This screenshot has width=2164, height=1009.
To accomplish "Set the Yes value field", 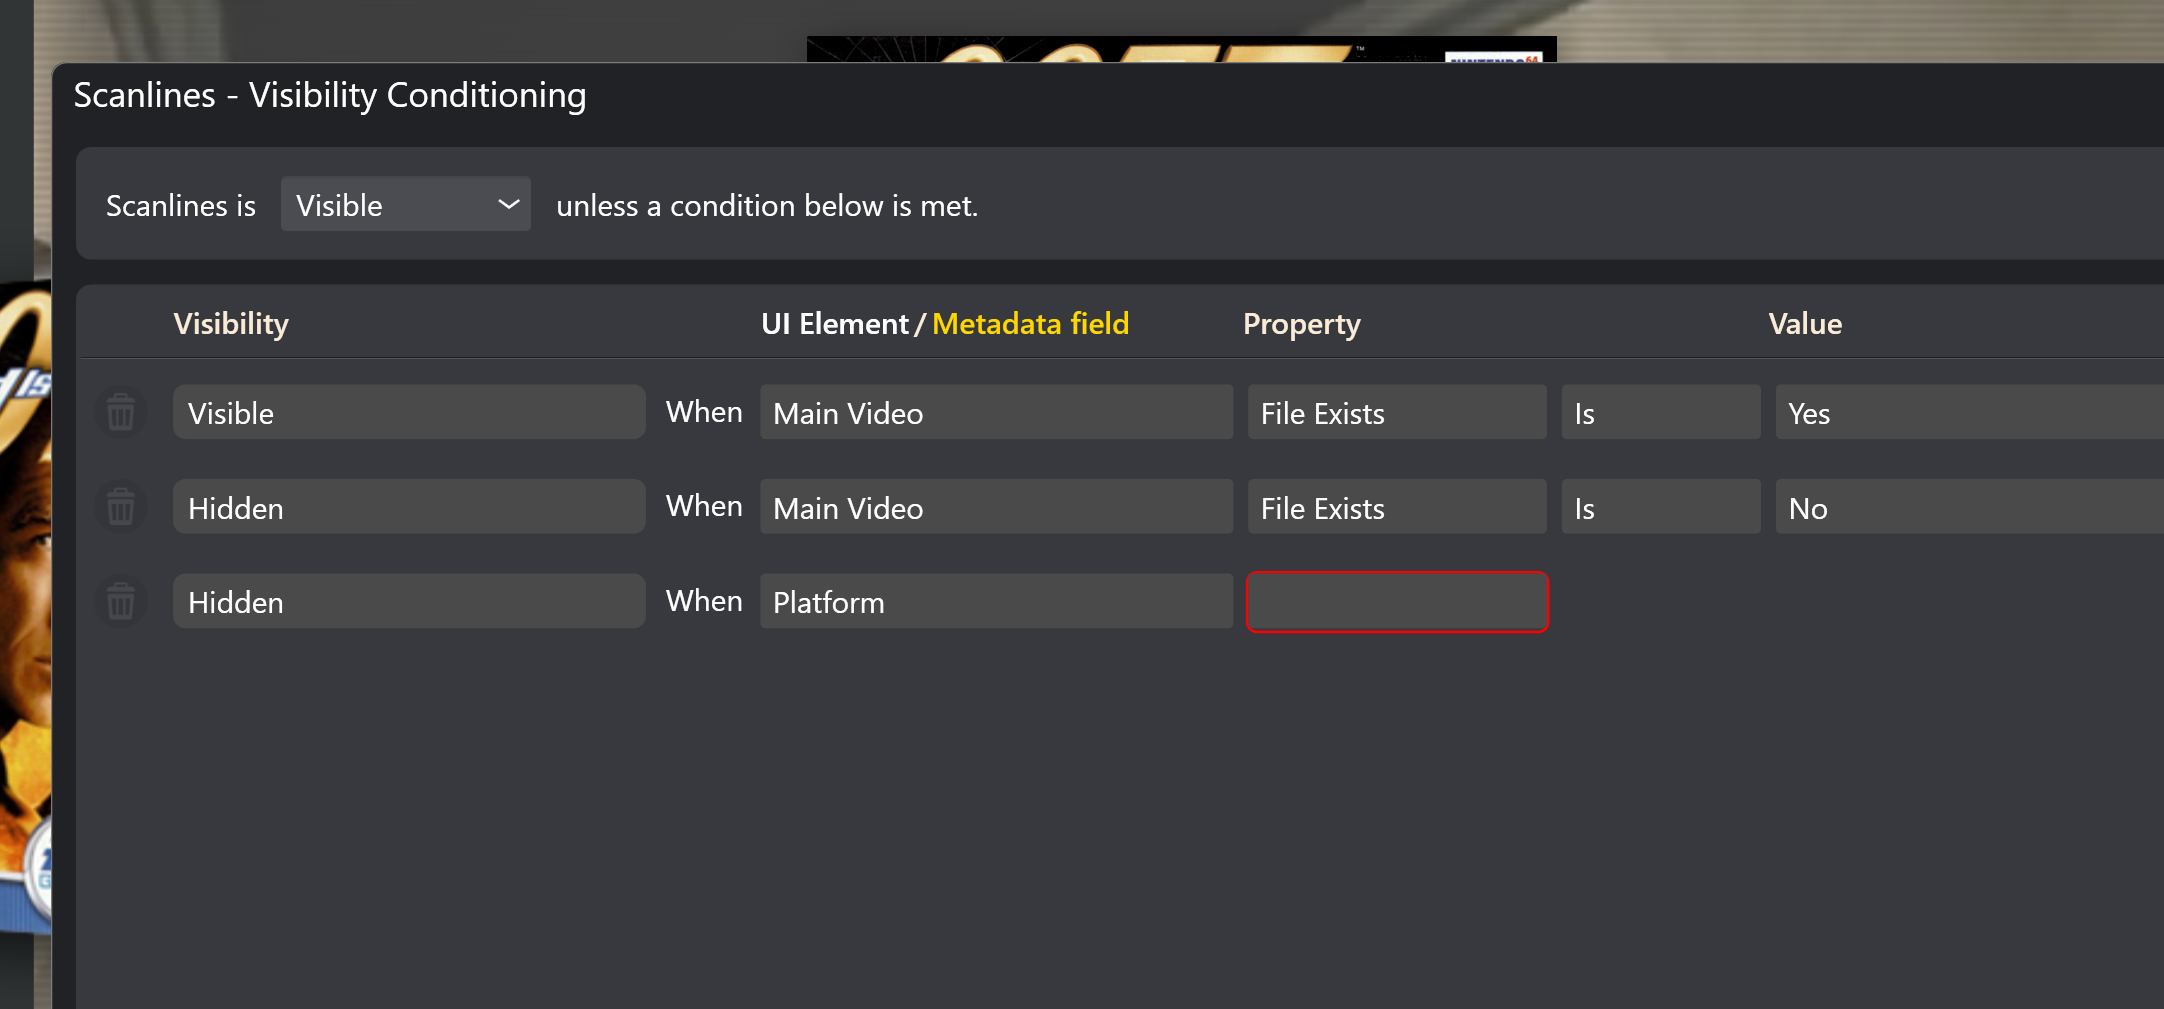I will click(x=1969, y=412).
